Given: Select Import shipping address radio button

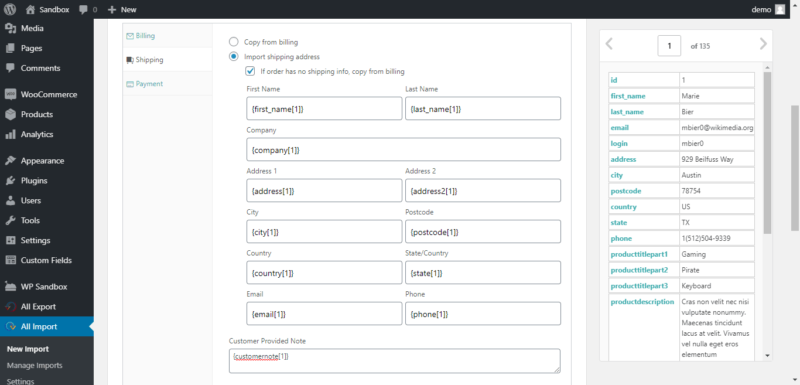Looking at the screenshot, I should pyautogui.click(x=234, y=57).
